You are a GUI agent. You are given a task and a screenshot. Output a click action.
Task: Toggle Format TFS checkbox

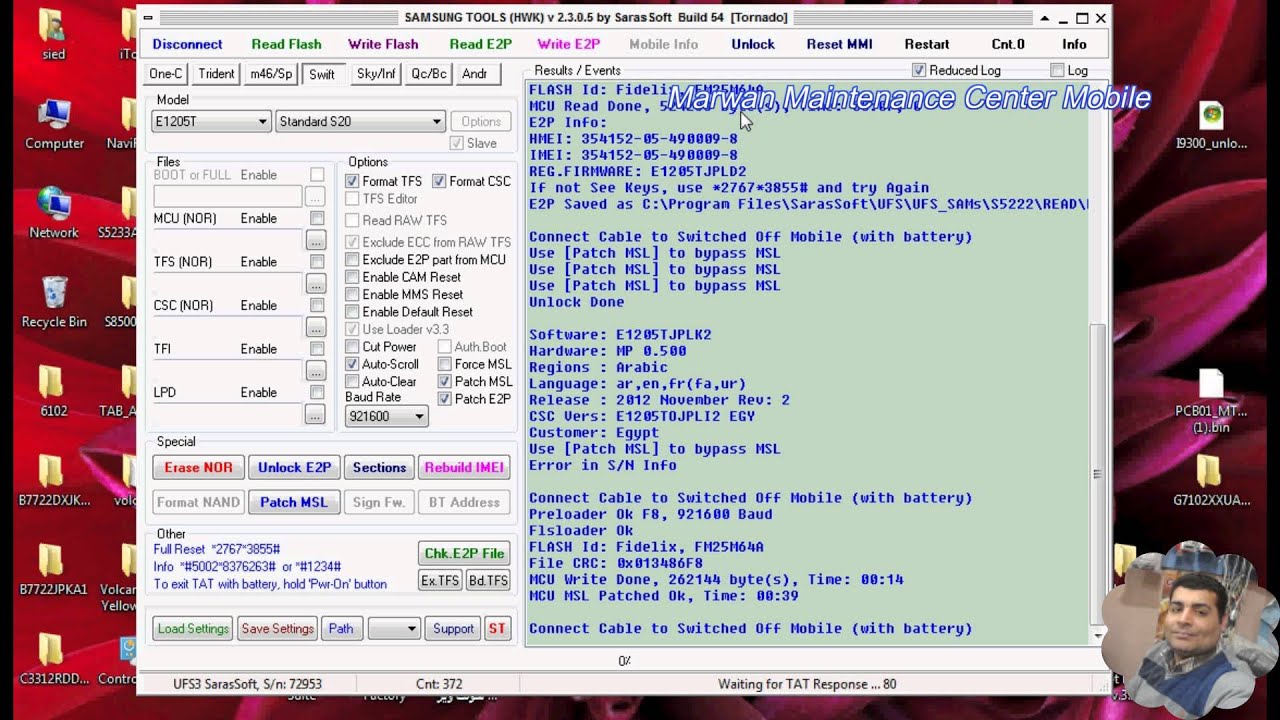[x=352, y=181]
